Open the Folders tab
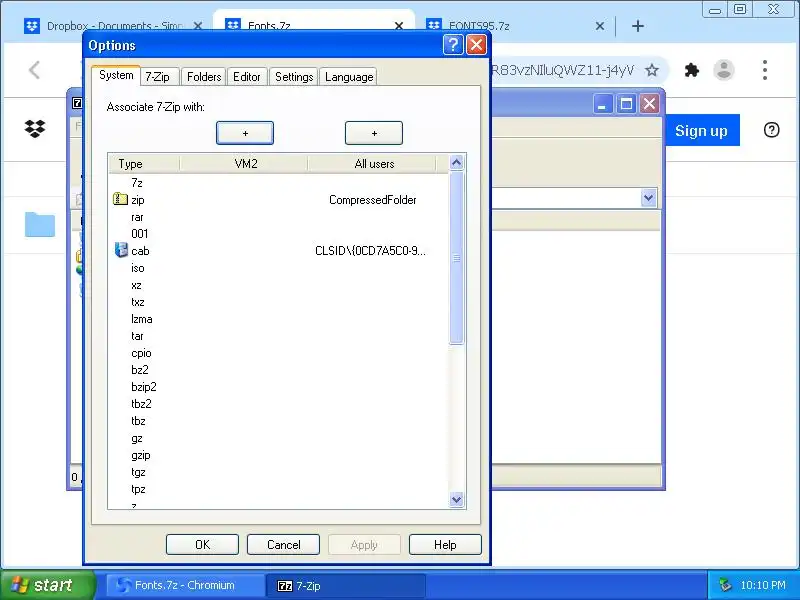Screen dimensions: 800x600 tap(204, 77)
